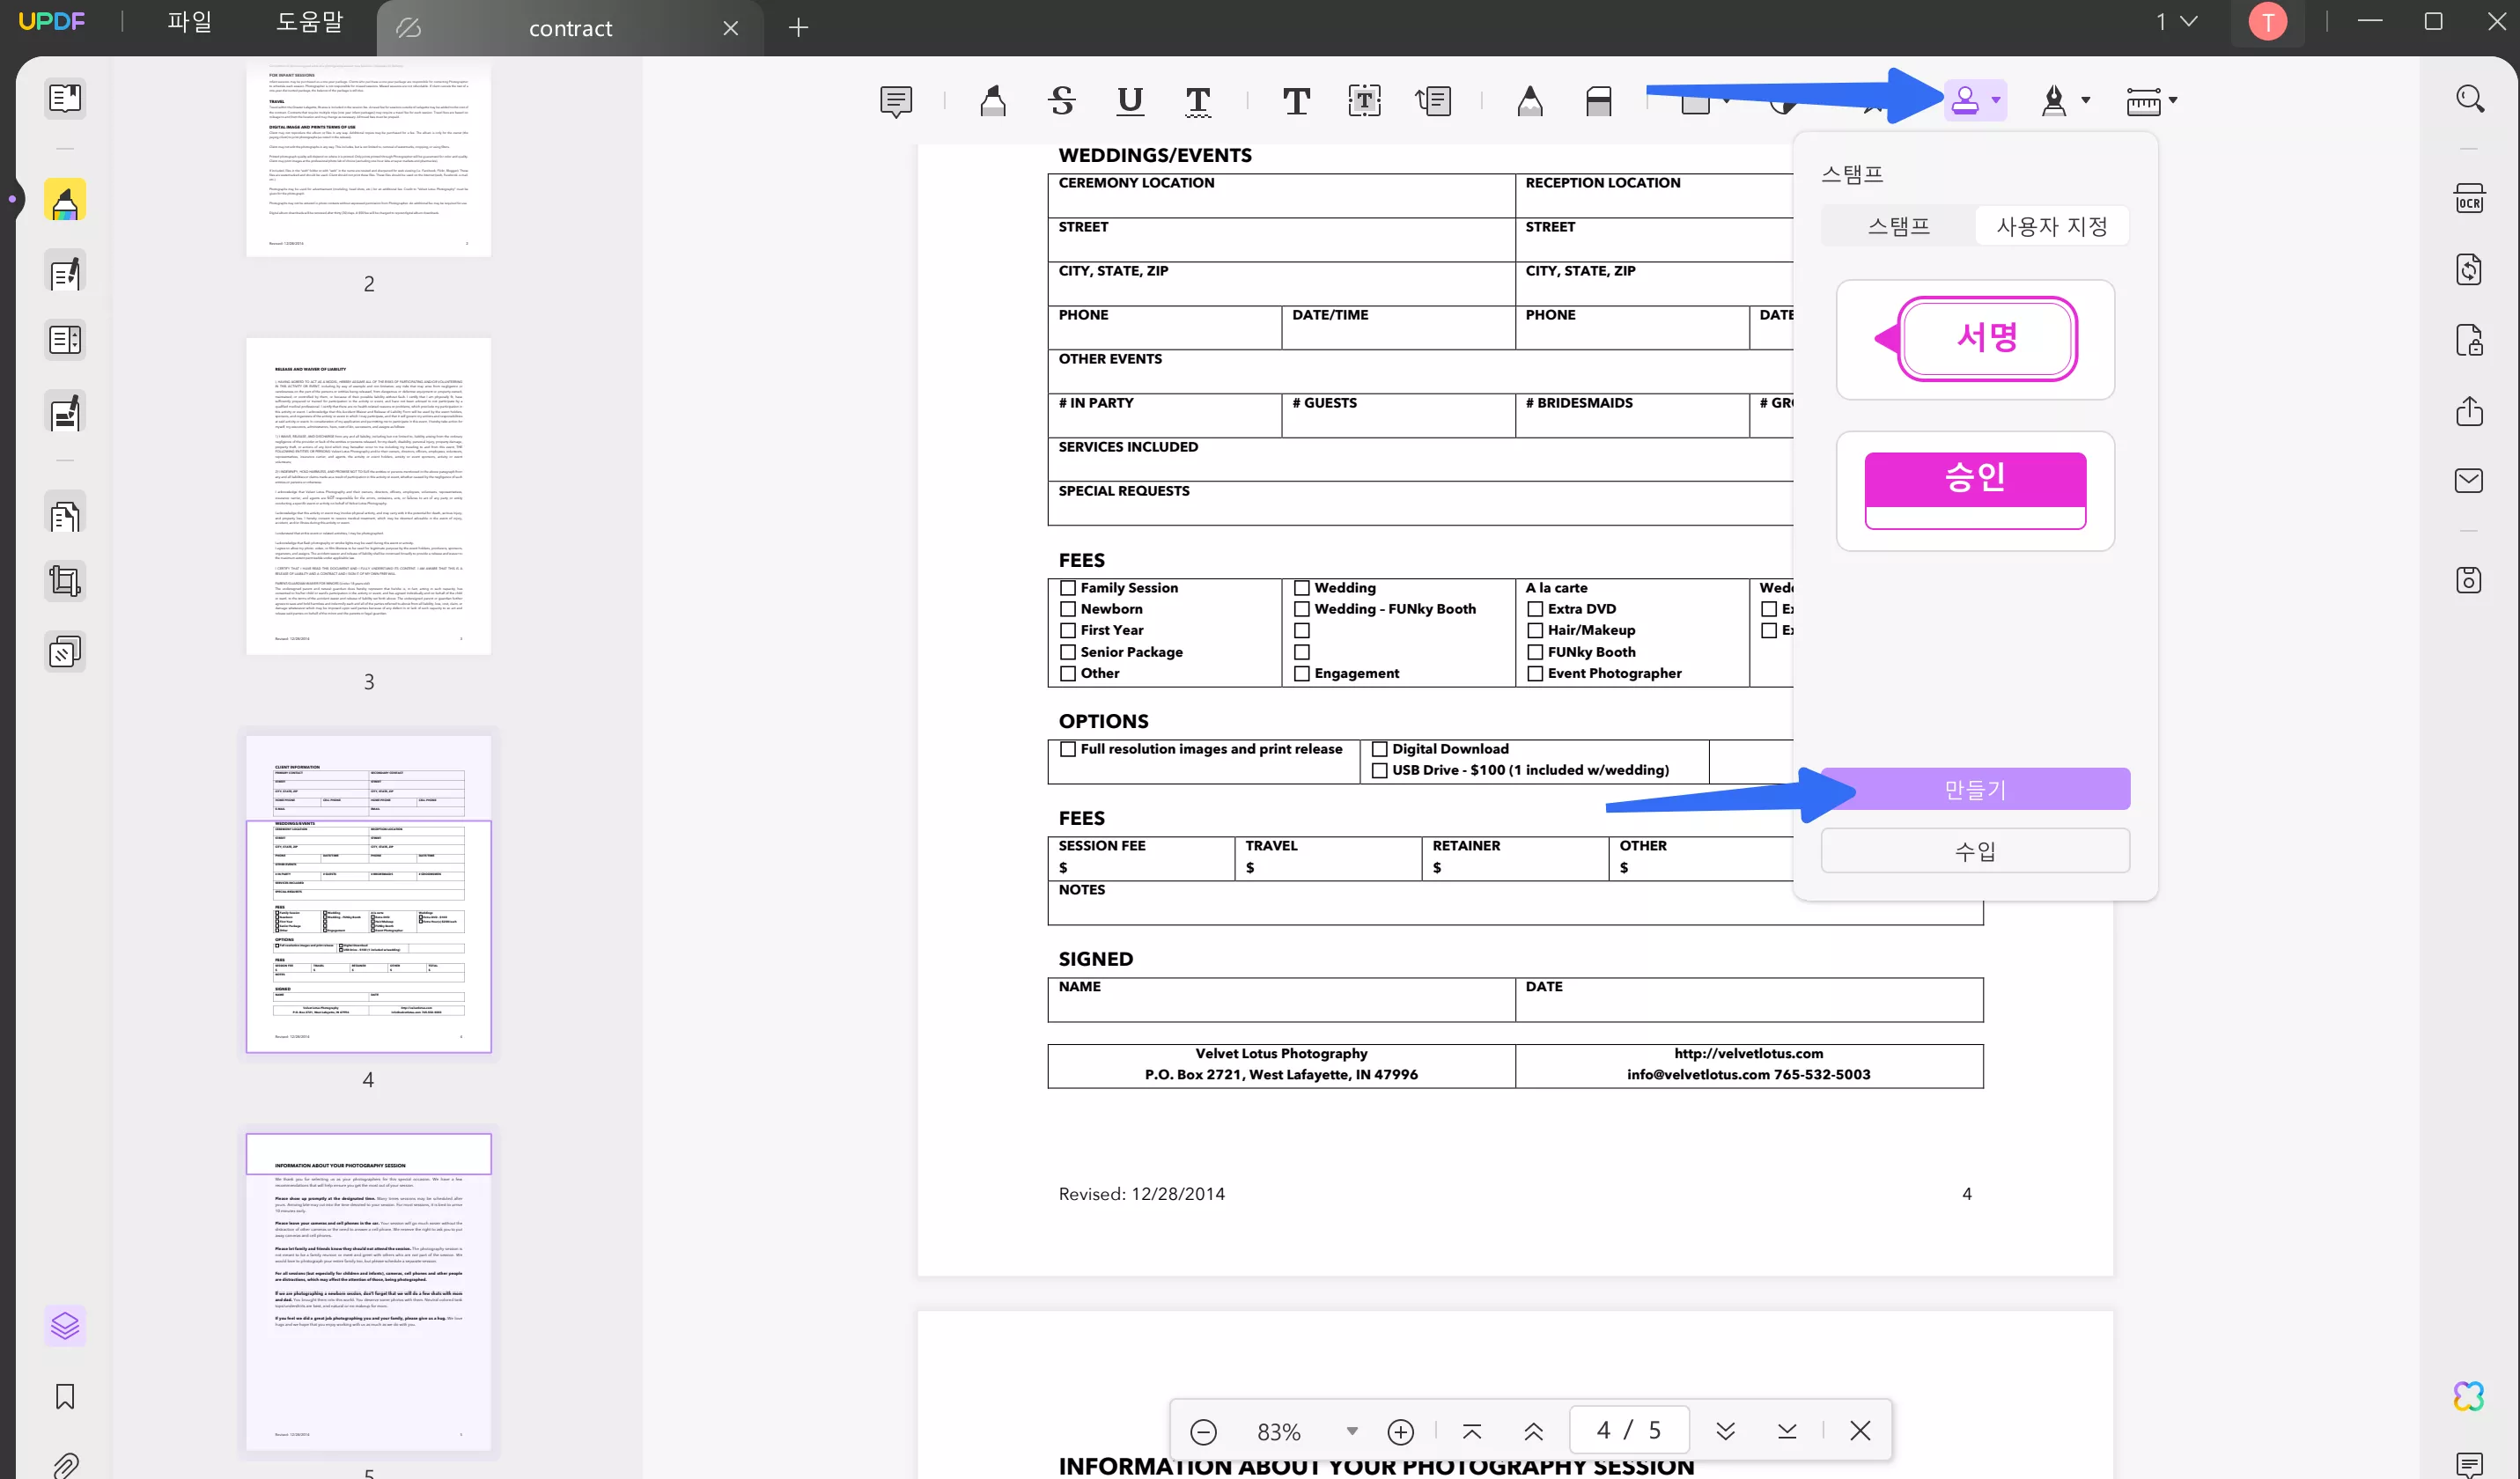Run the OCR recognition tool

(2470, 198)
